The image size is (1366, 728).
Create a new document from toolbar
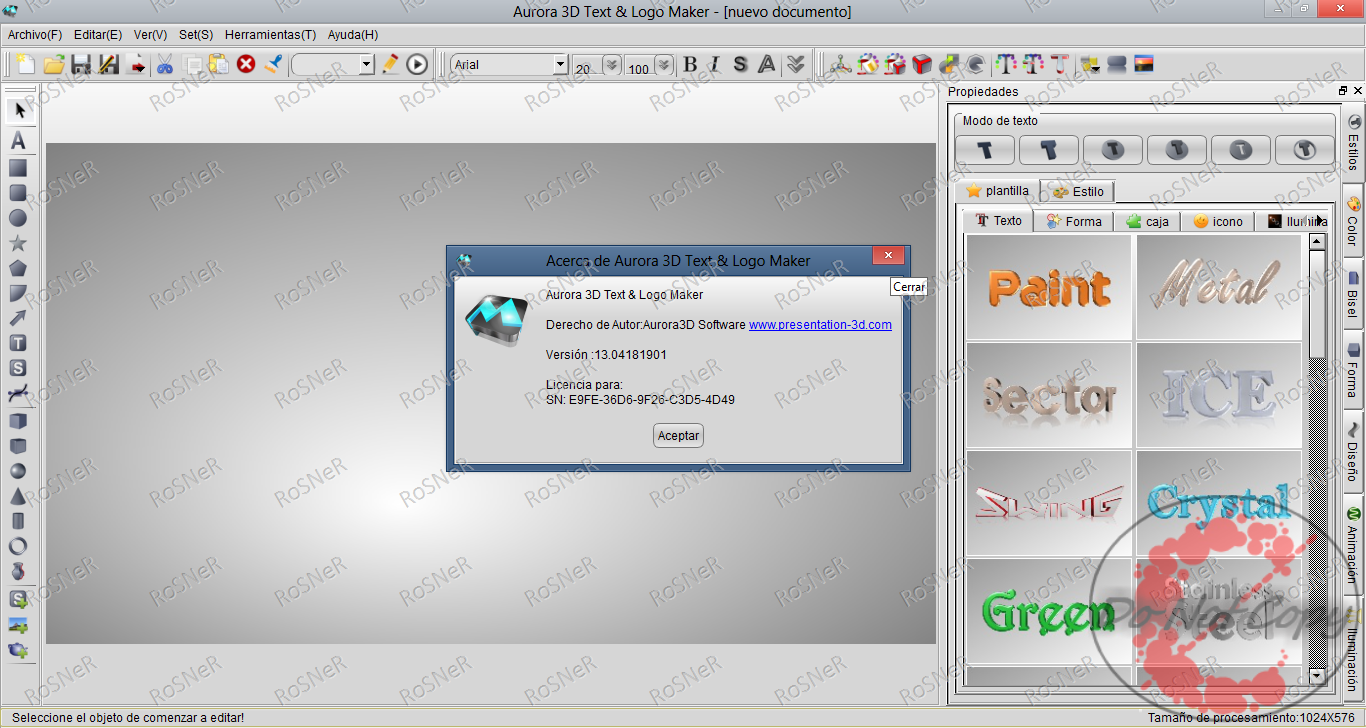tap(27, 65)
